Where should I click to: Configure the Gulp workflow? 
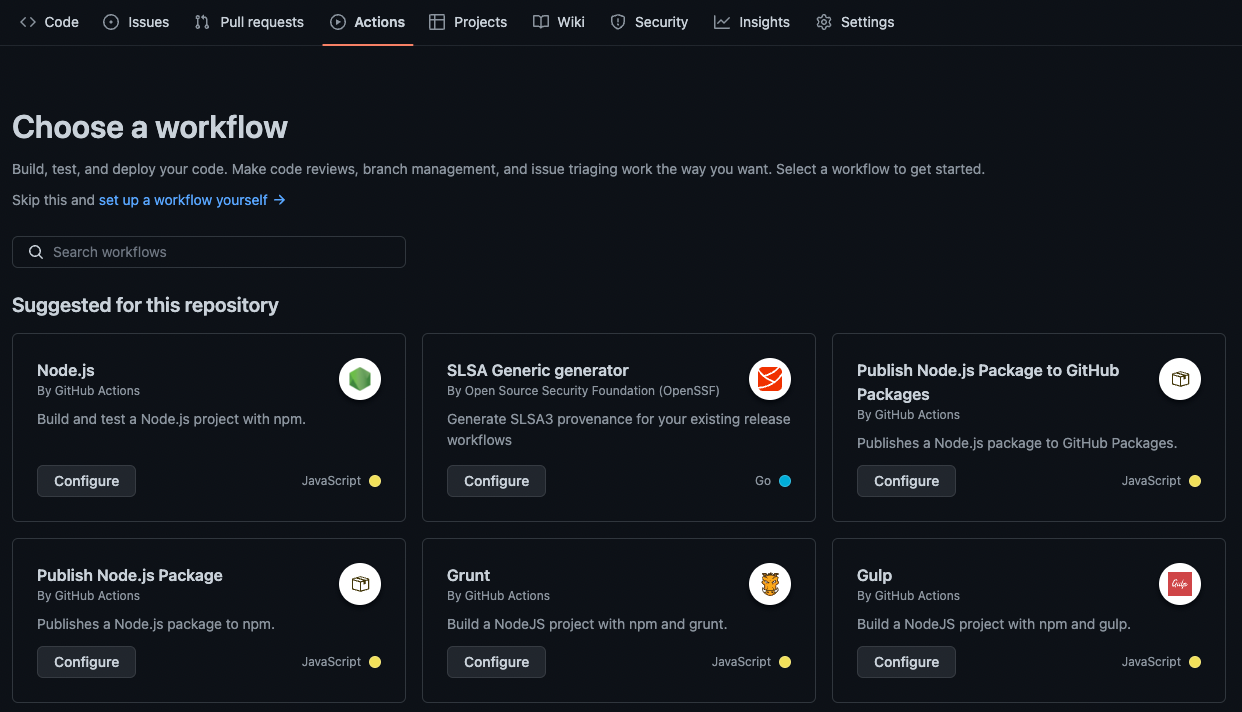[x=906, y=662]
